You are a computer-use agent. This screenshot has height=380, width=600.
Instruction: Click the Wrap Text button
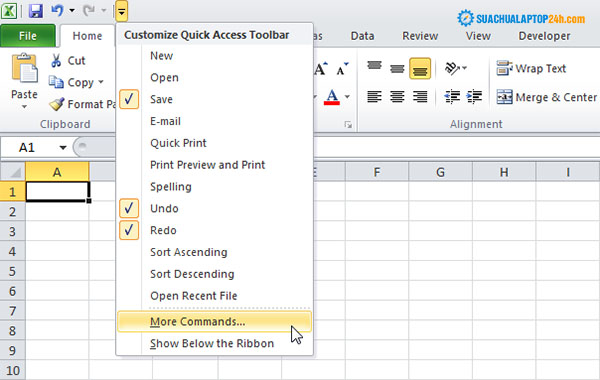[x=531, y=68]
